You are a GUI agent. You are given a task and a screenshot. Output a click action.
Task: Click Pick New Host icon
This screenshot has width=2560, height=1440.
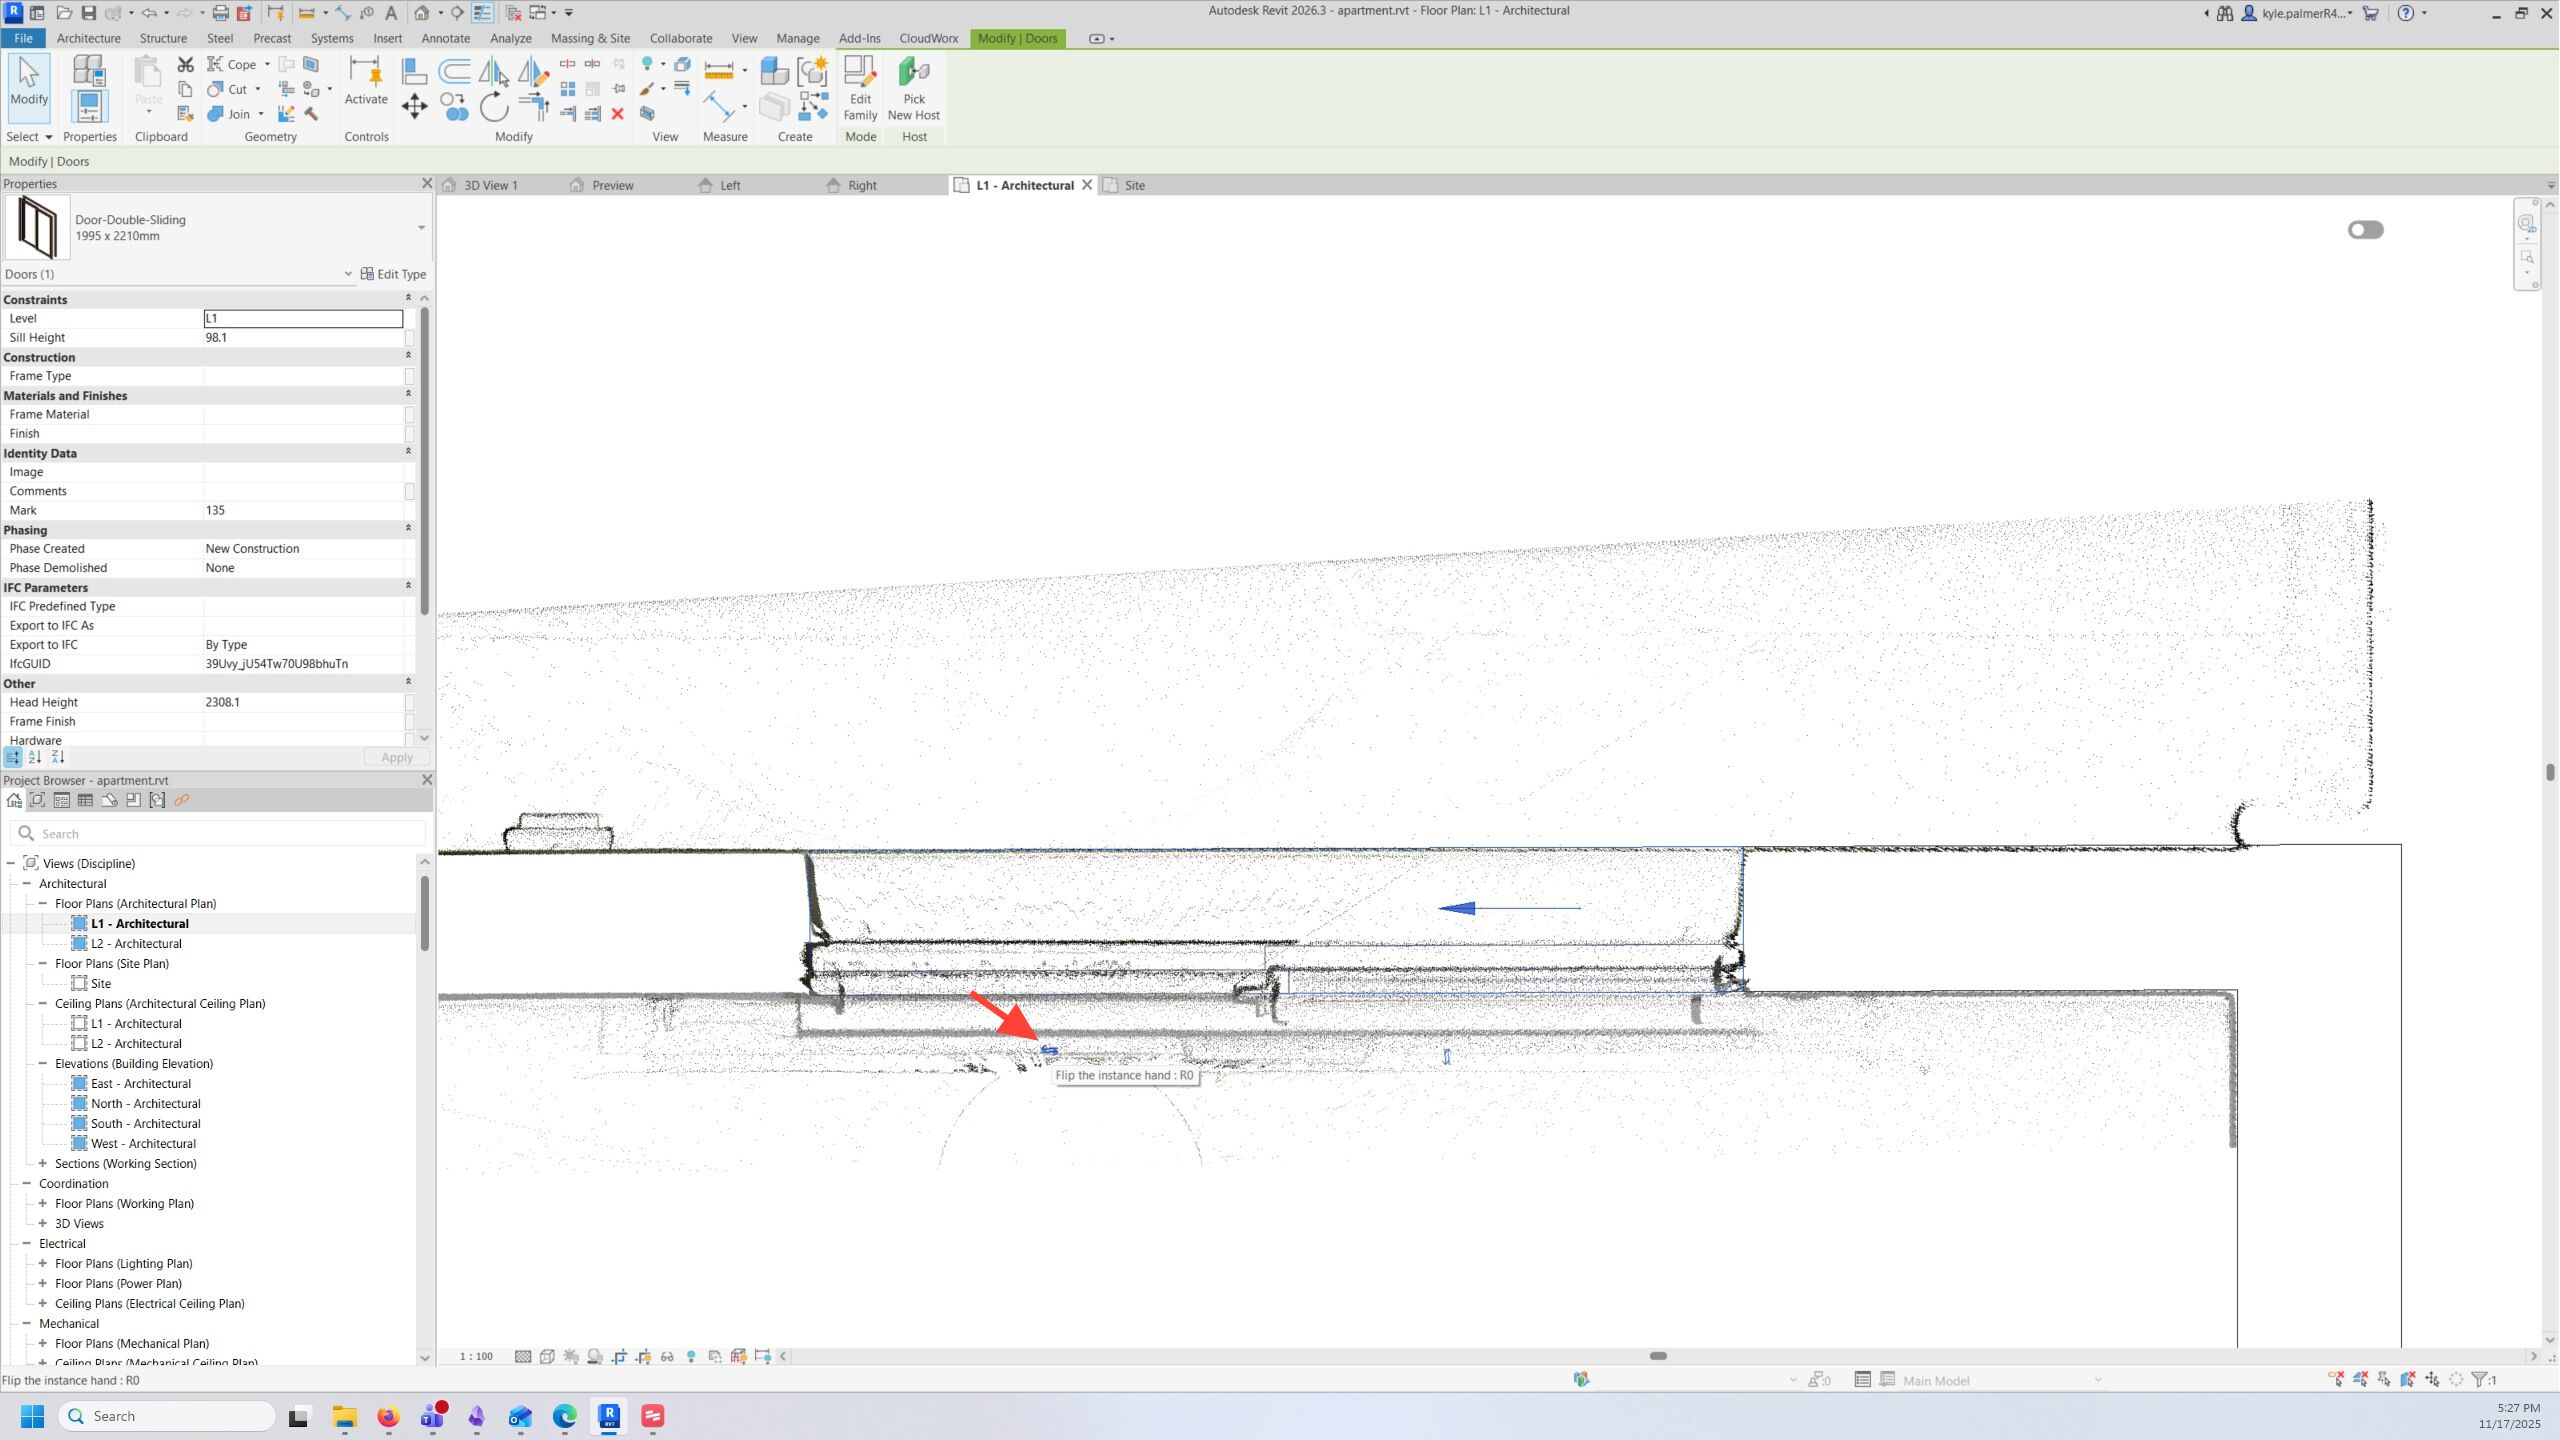[914, 72]
